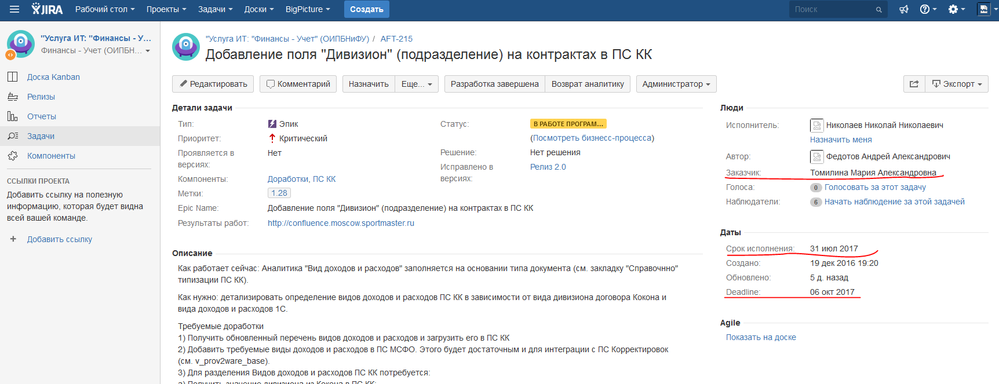Click Начать наблюдение за этой задачей
This screenshot has width=999, height=384.
pyautogui.click(x=895, y=202)
